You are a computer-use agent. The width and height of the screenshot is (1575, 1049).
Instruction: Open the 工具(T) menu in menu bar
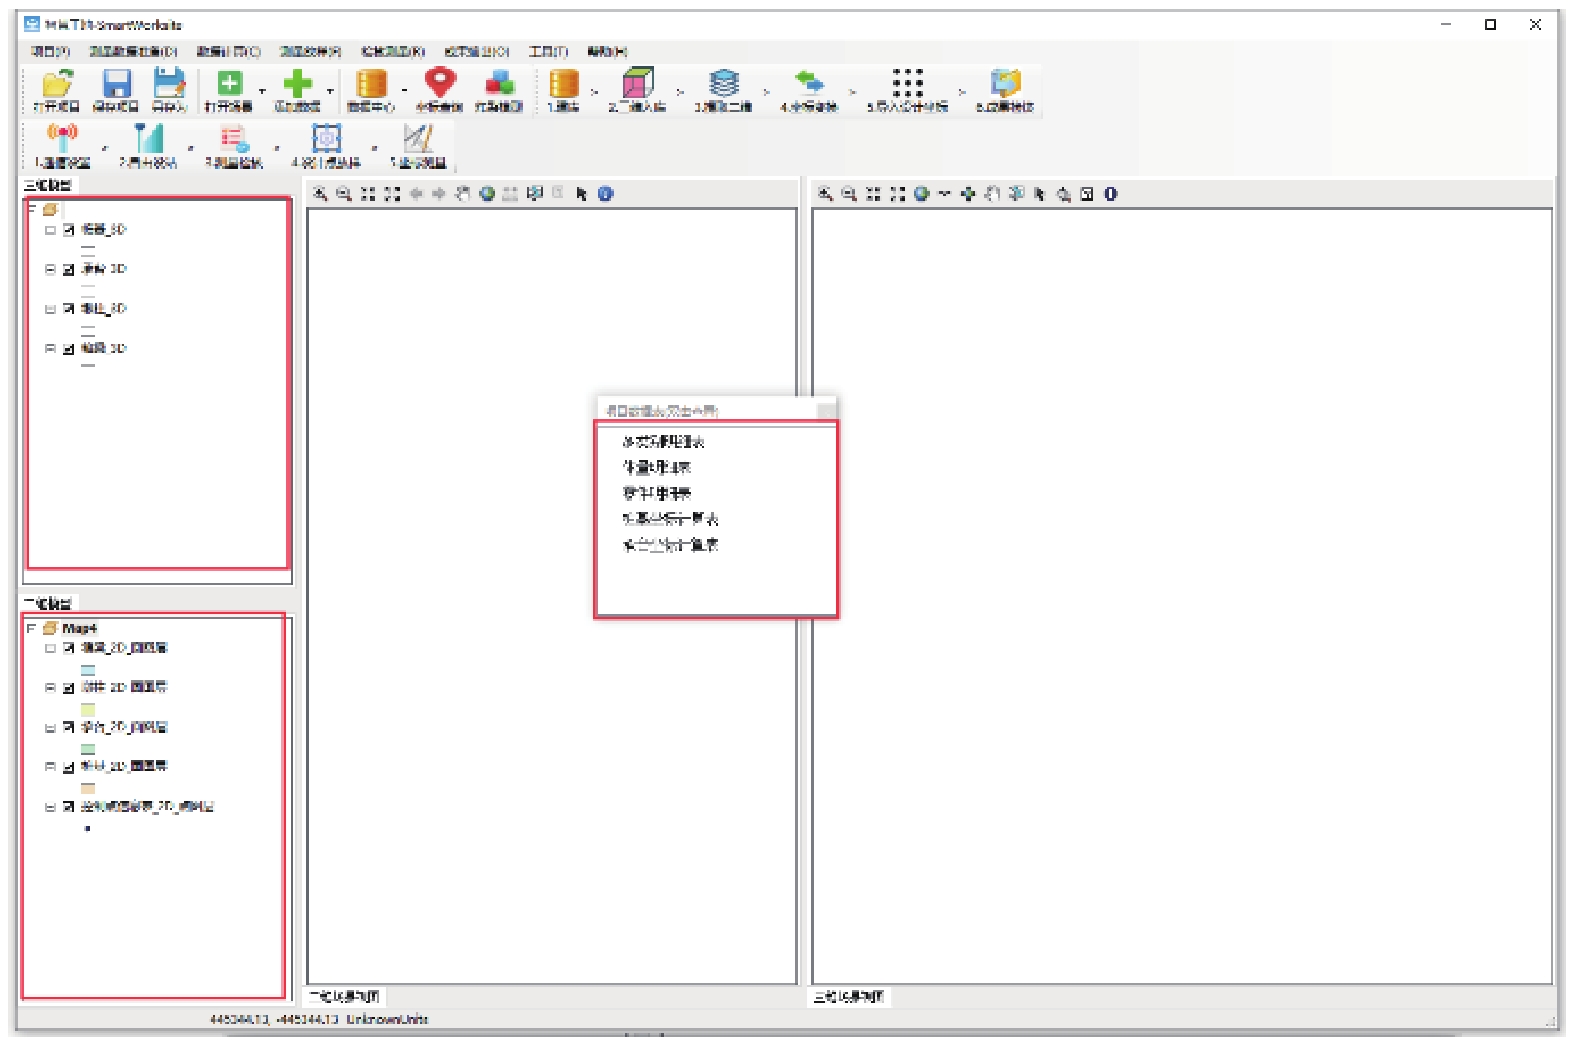coord(547,51)
